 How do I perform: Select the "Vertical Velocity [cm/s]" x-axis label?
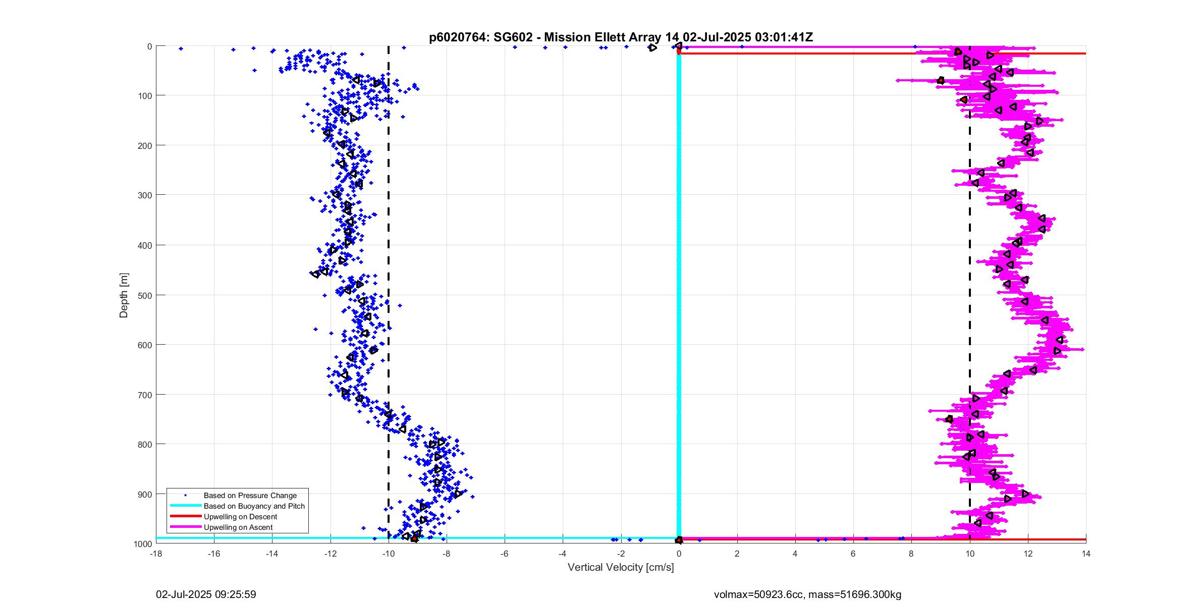pyautogui.click(x=621, y=568)
